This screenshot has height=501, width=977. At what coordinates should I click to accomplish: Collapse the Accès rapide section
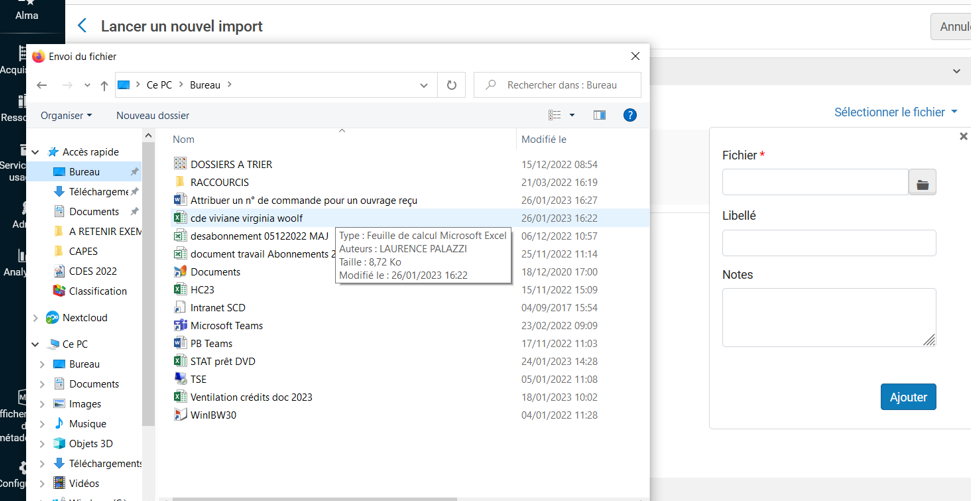tap(36, 152)
